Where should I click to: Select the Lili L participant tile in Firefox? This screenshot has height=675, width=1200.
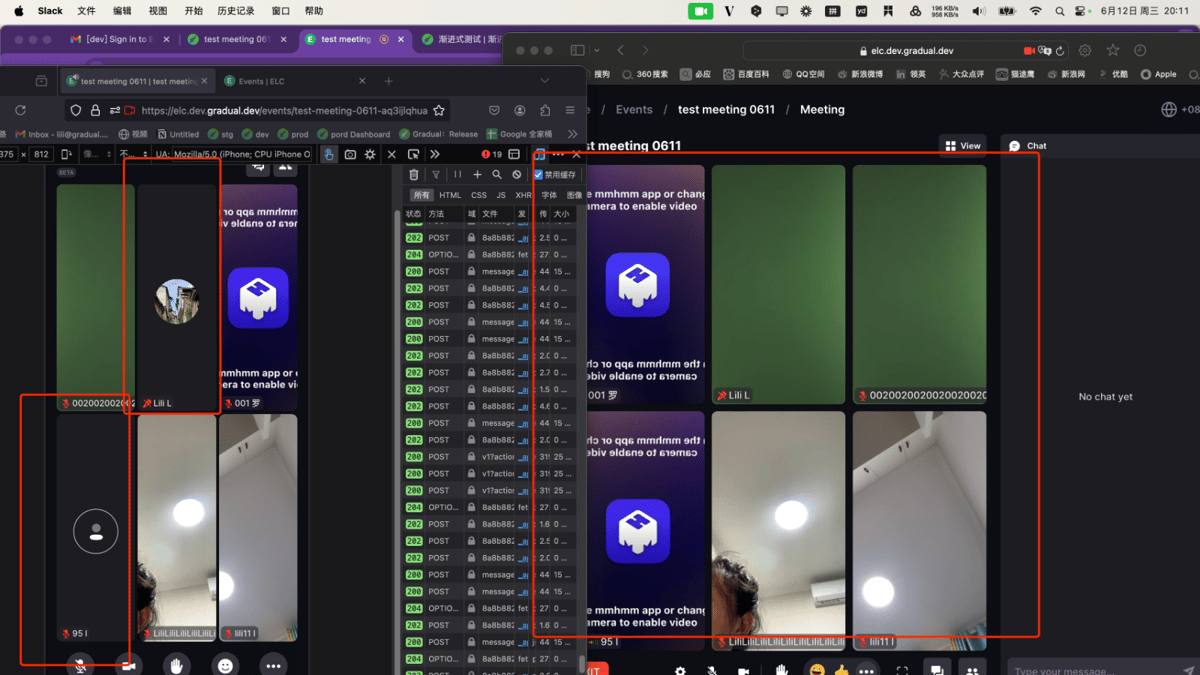point(177,298)
